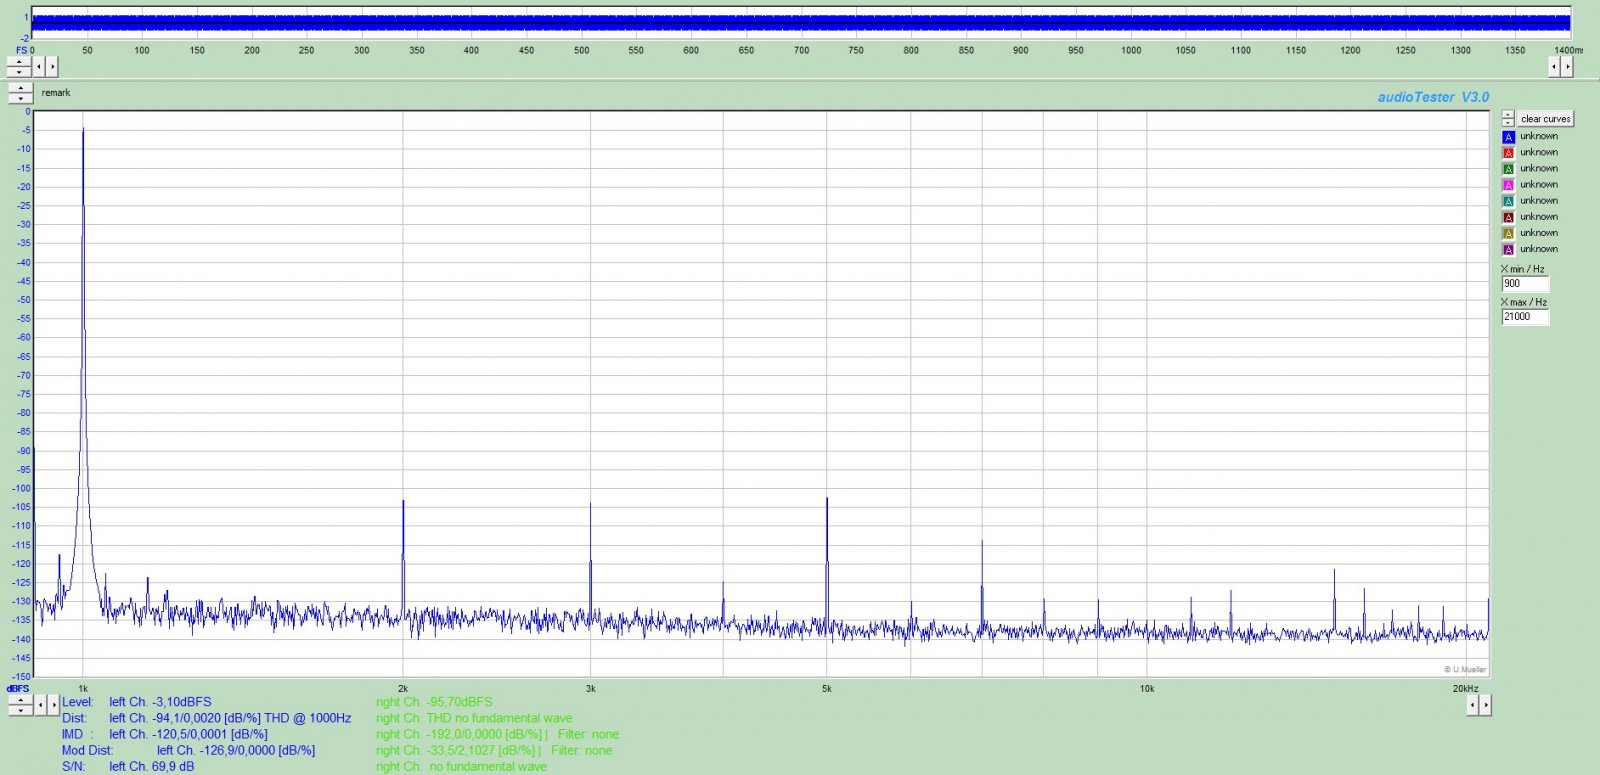1600x775 pixels.
Task: Click the right arrow under the 1400ms time mark
Action: click(x=1567, y=67)
